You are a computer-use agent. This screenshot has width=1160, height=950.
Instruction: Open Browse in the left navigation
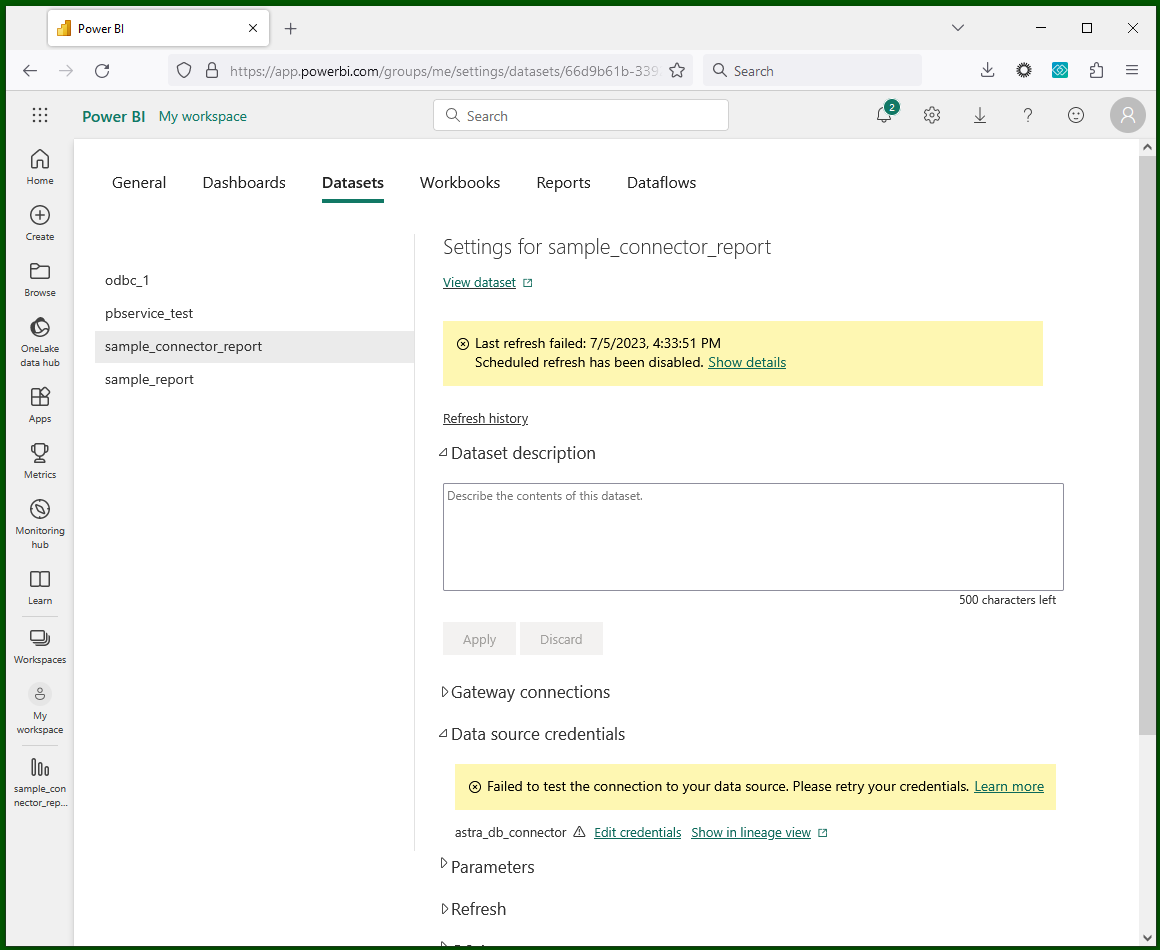[40, 280]
